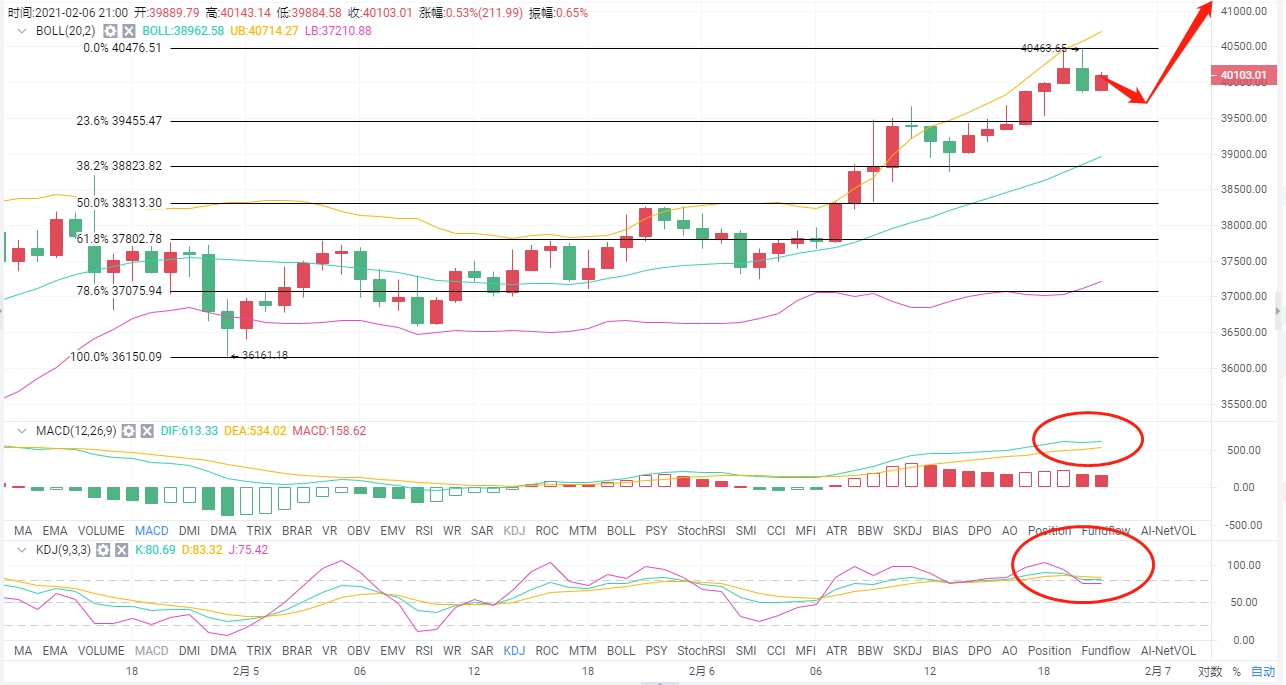Select Fundflow in the MACD panel indicator row
This screenshot has width=1286, height=685.
(1105, 530)
